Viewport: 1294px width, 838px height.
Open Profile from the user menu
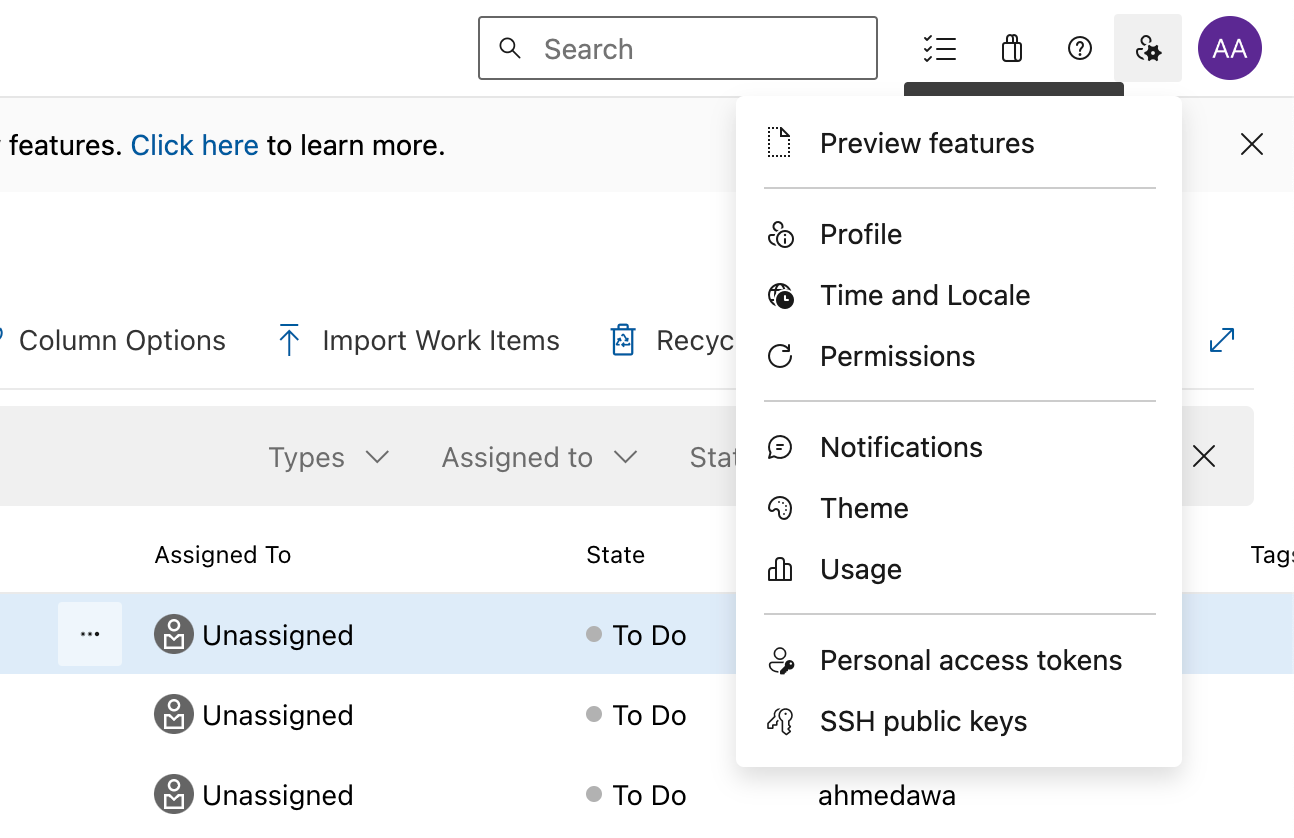(x=861, y=234)
